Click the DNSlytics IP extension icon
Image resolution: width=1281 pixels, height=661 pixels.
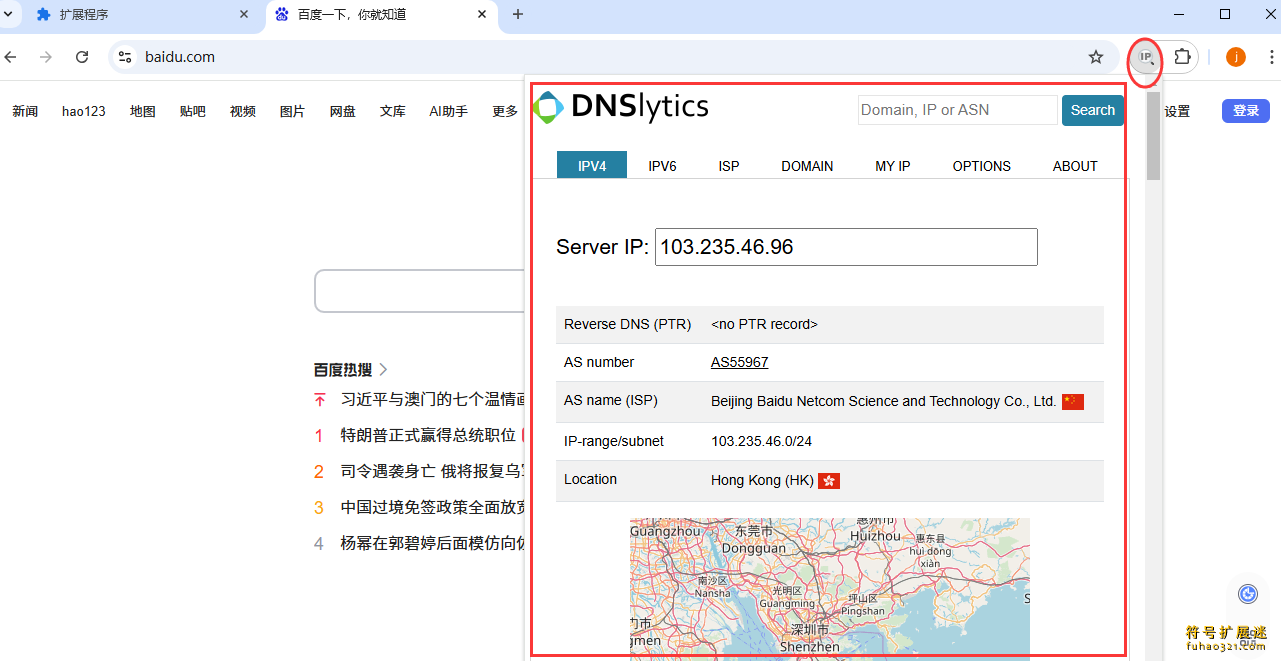pos(1146,57)
